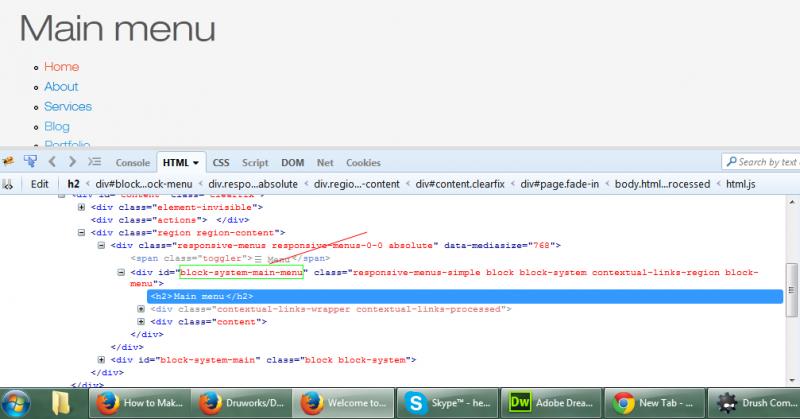Click HTML panel scroll down arrow

[x=791, y=380]
